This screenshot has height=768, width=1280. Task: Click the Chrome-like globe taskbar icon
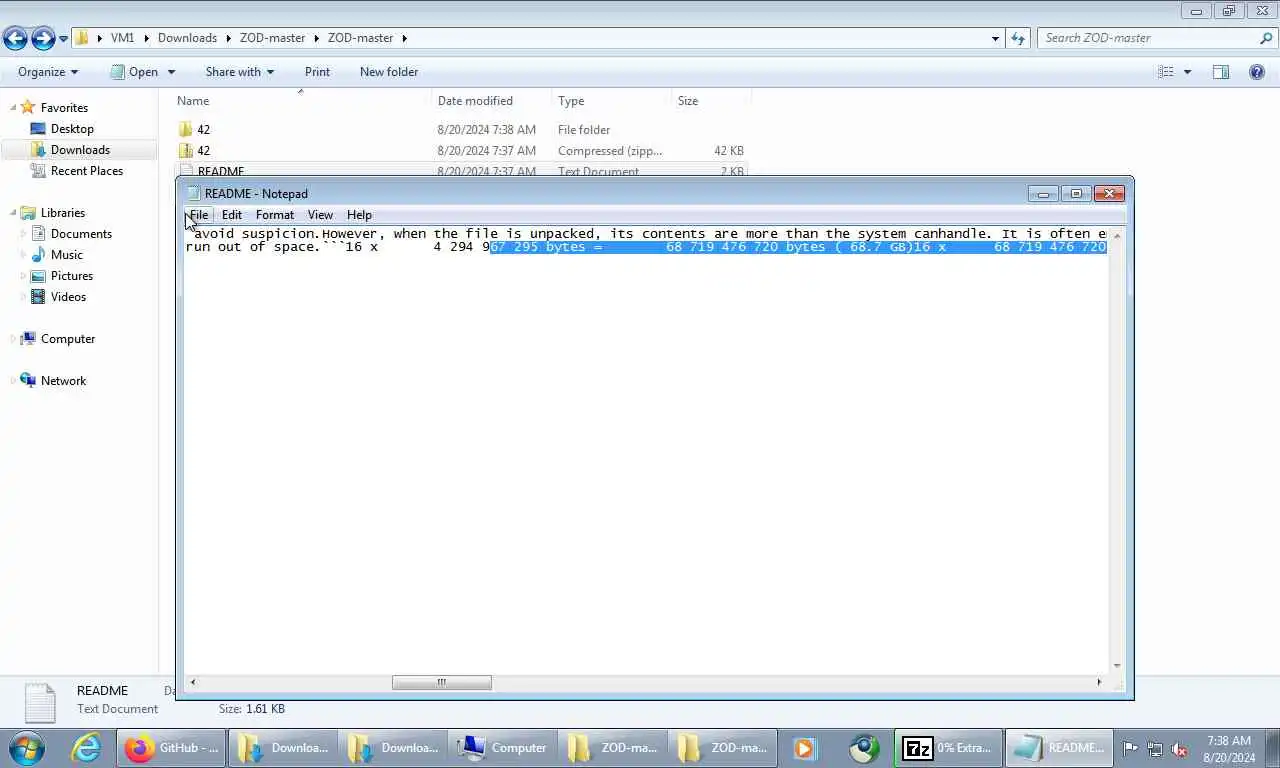pyautogui.click(x=863, y=748)
